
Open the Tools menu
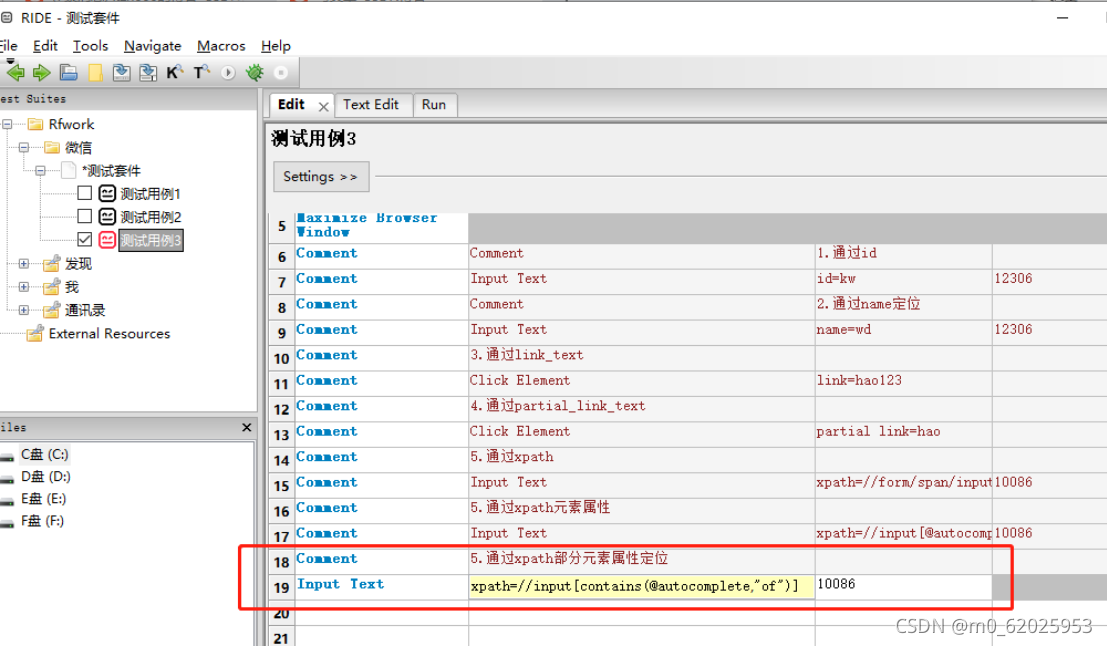click(x=90, y=45)
